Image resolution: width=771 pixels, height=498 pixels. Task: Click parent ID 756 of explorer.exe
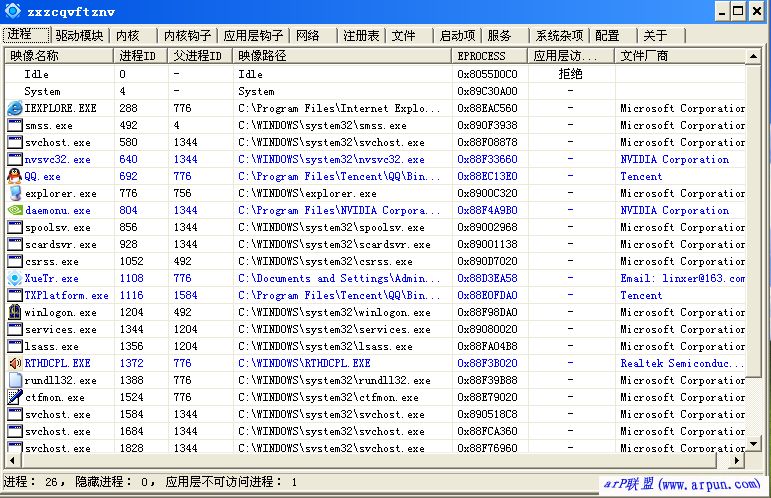pyautogui.click(x=182, y=193)
